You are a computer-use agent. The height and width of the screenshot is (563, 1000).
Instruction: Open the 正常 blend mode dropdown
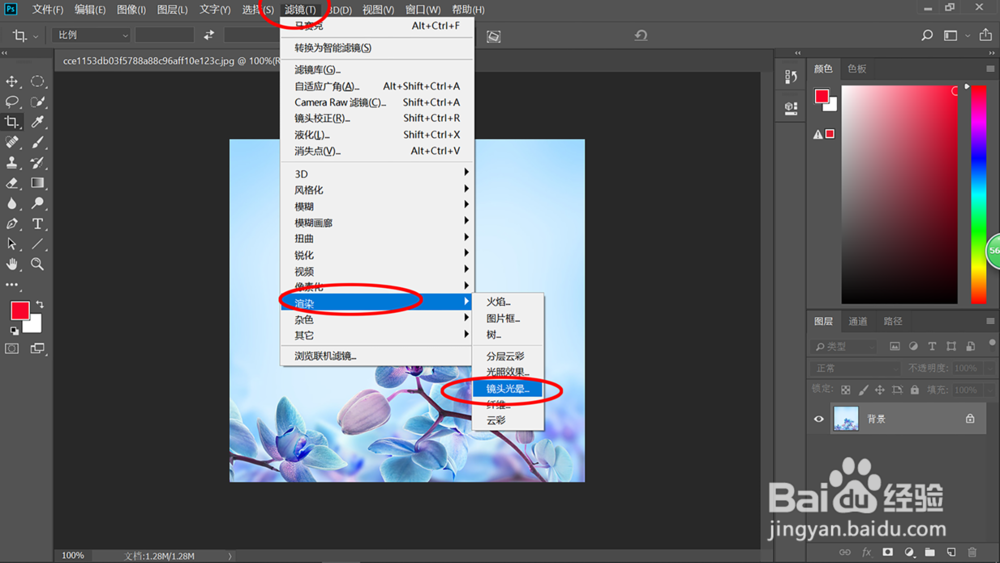click(x=856, y=369)
